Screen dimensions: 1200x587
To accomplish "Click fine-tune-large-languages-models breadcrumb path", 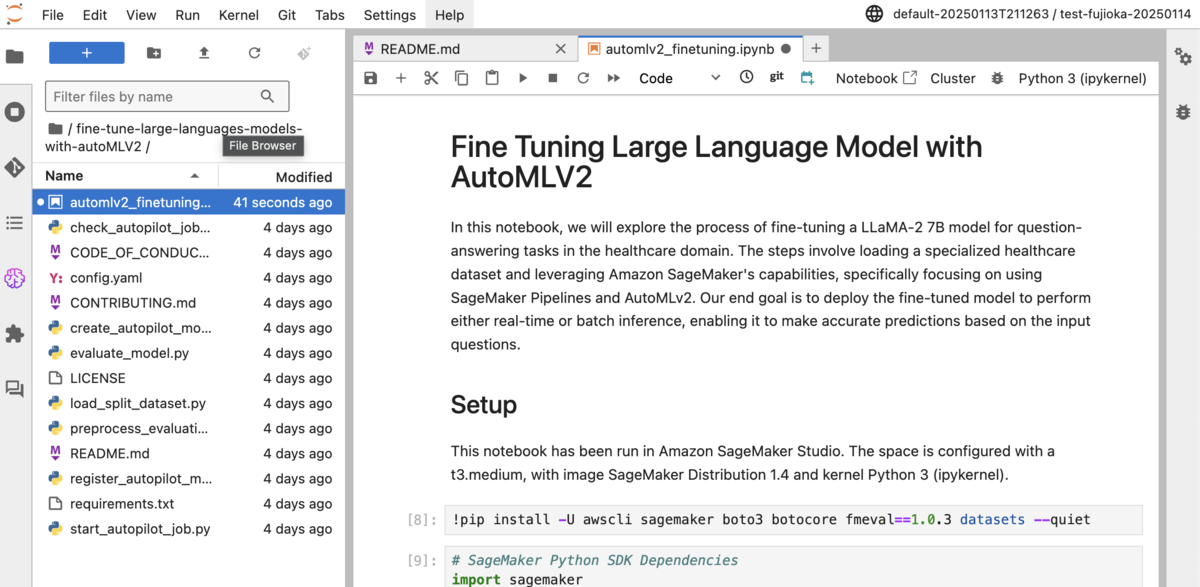I will click(174, 137).
